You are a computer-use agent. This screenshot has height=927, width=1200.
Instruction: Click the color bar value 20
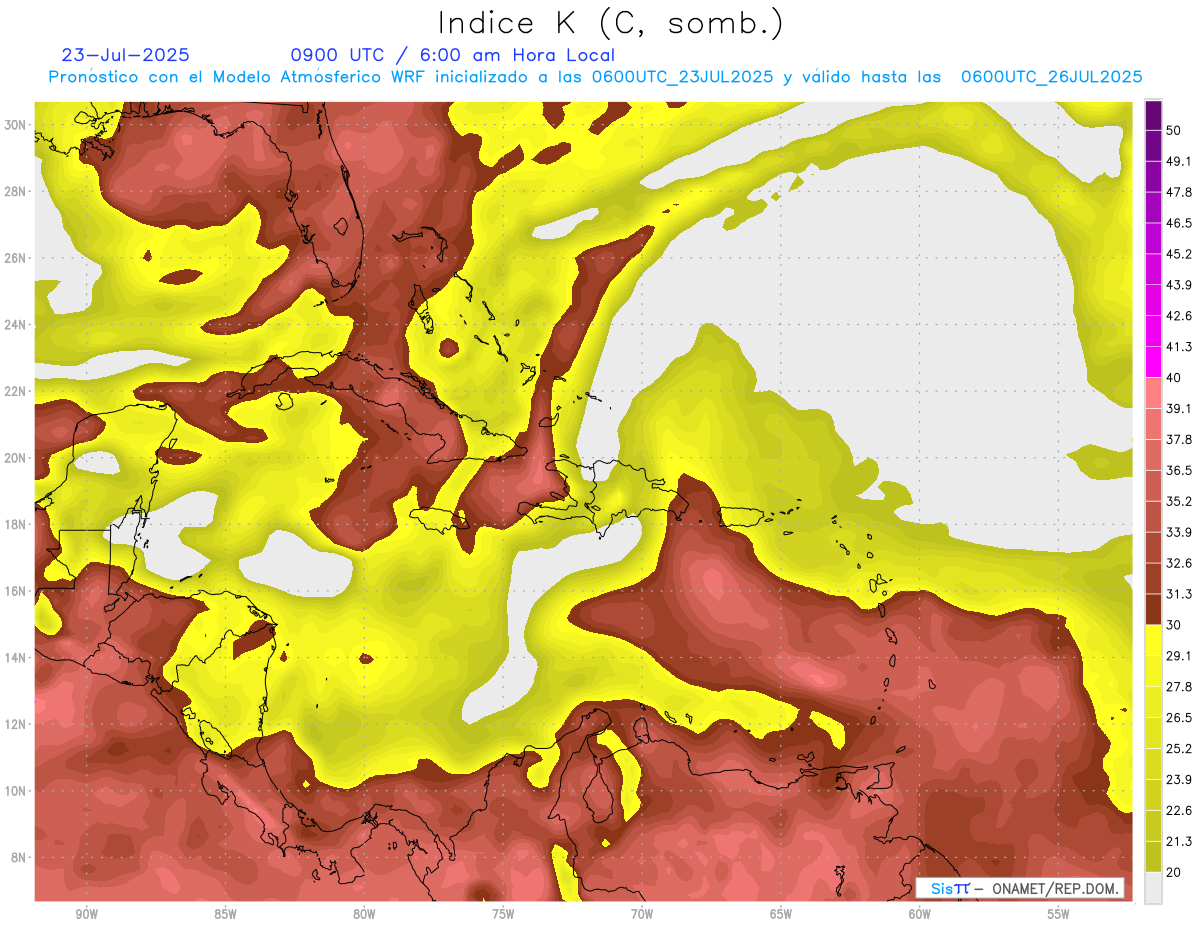coord(1176,873)
